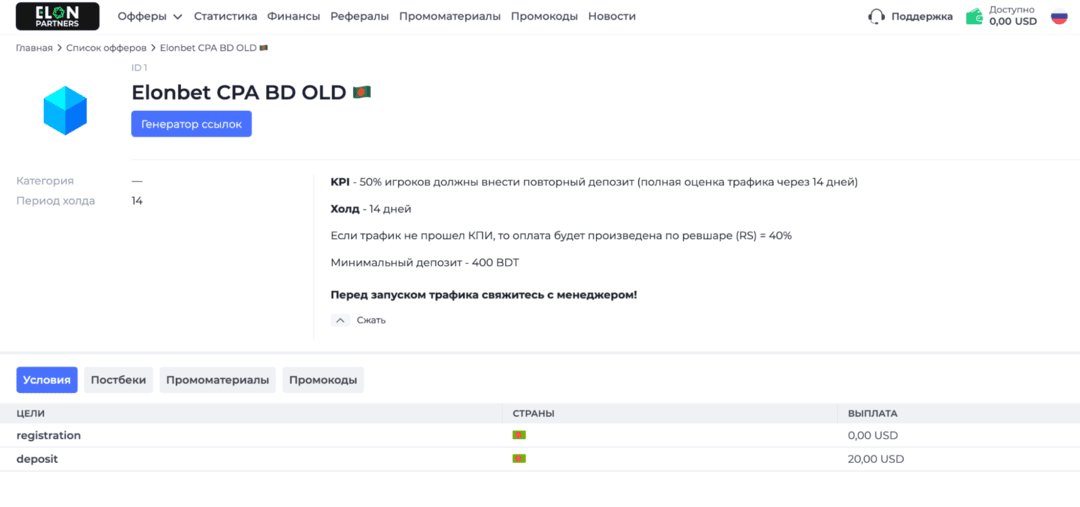Click the 0,00 USD registration payout
This screenshot has width=1080, height=507.
tap(873, 435)
